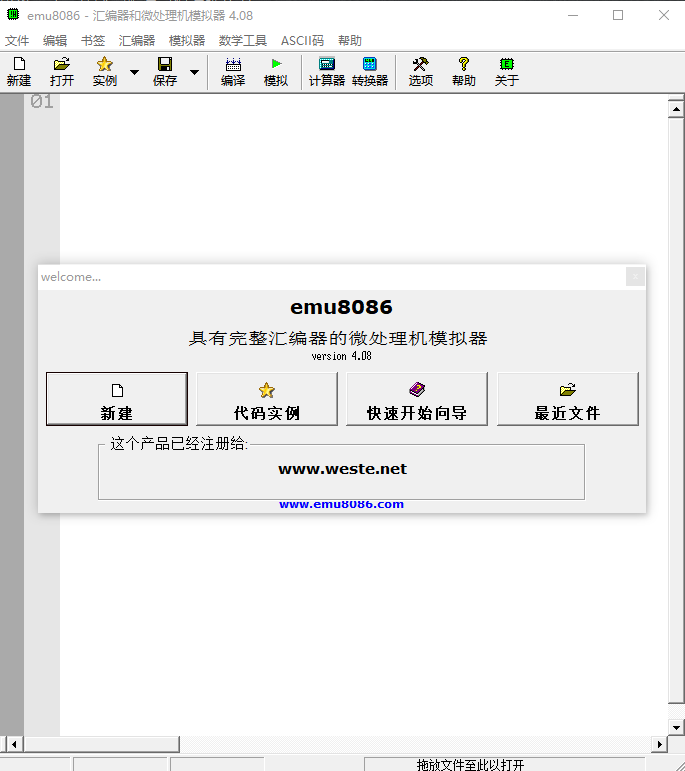Click the vertical scrollbar down arrow
Image resolution: width=685 pixels, height=771 pixels.
pyautogui.click(x=677, y=727)
